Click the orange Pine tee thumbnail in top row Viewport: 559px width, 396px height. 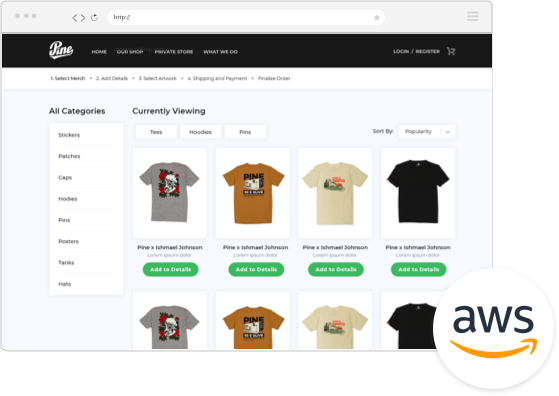(253, 193)
